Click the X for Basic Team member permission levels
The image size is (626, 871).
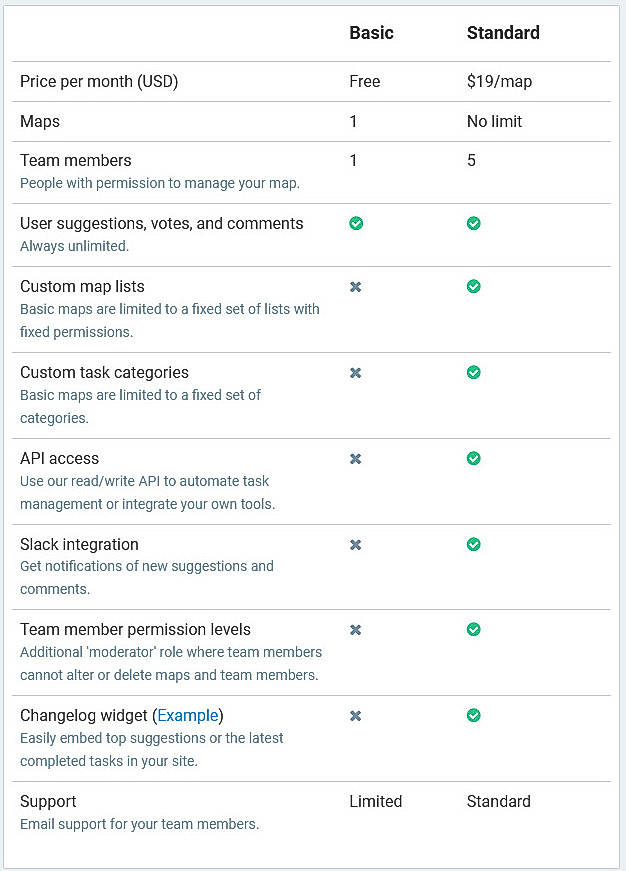coord(355,629)
